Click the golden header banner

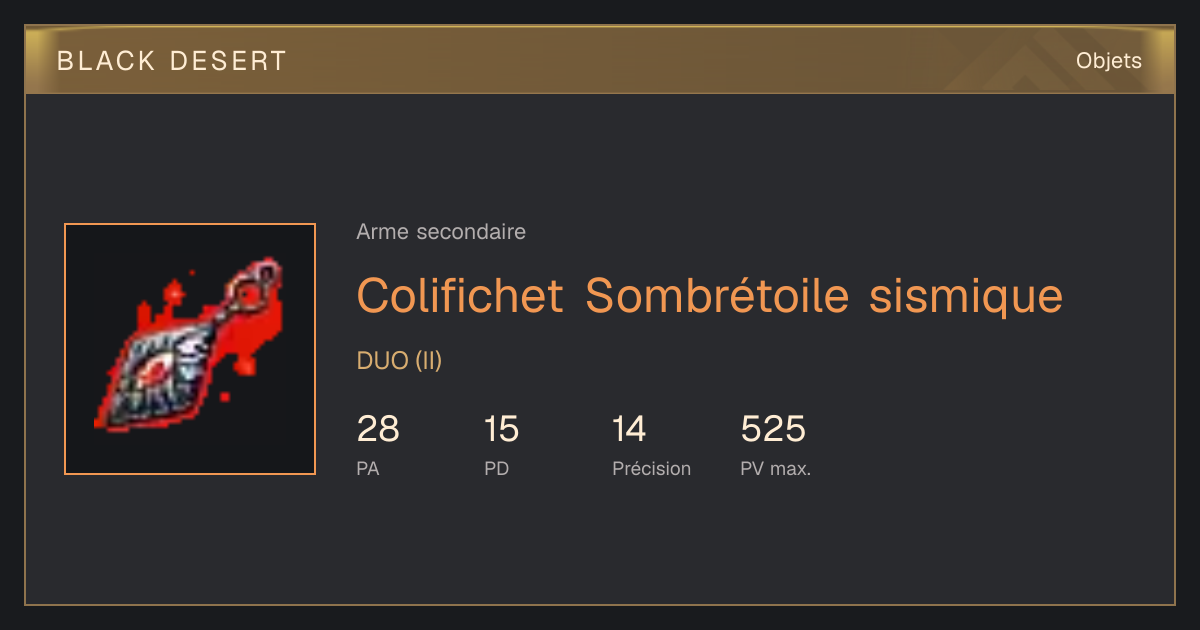point(600,60)
